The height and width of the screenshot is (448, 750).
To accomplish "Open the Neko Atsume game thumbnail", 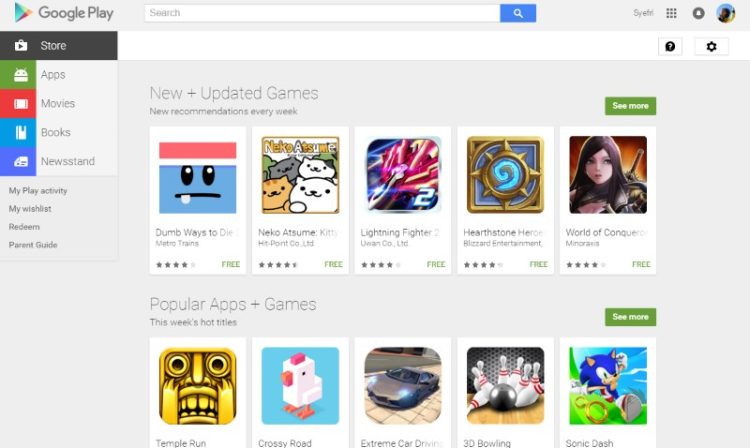I will 300,175.
